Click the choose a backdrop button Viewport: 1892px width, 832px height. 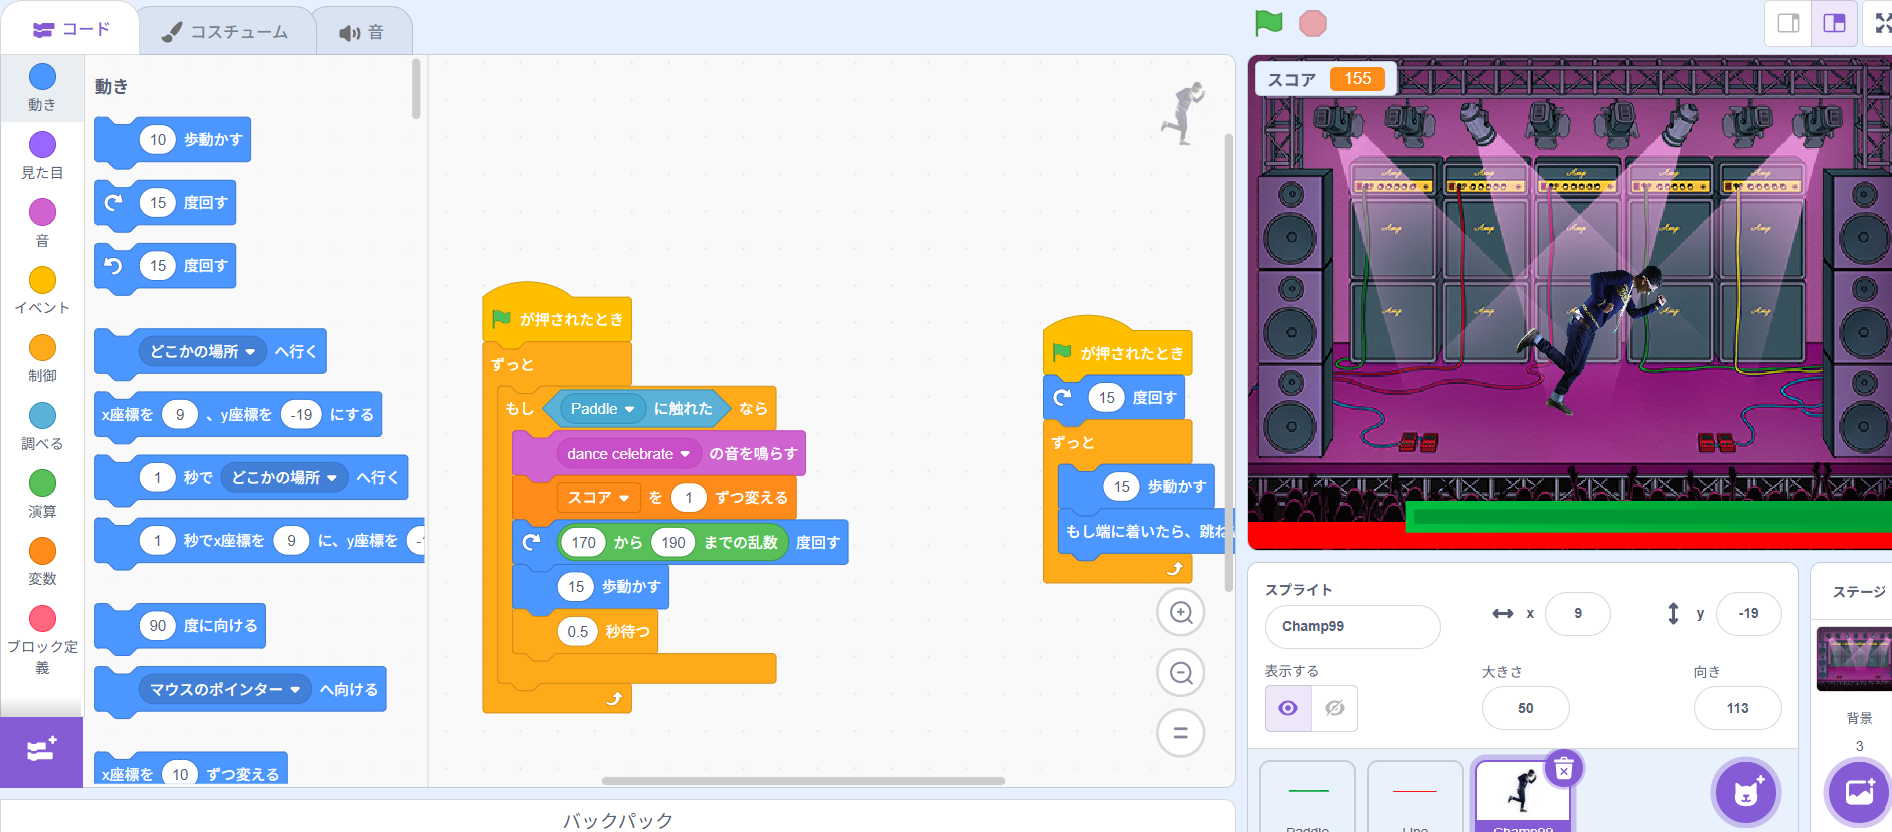coord(1858,793)
